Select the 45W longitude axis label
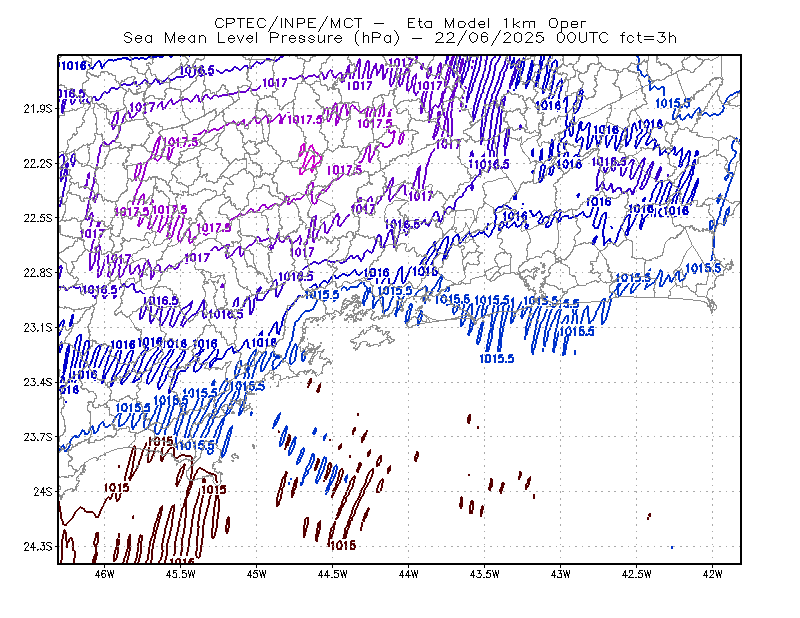800x618 pixels. [257, 574]
